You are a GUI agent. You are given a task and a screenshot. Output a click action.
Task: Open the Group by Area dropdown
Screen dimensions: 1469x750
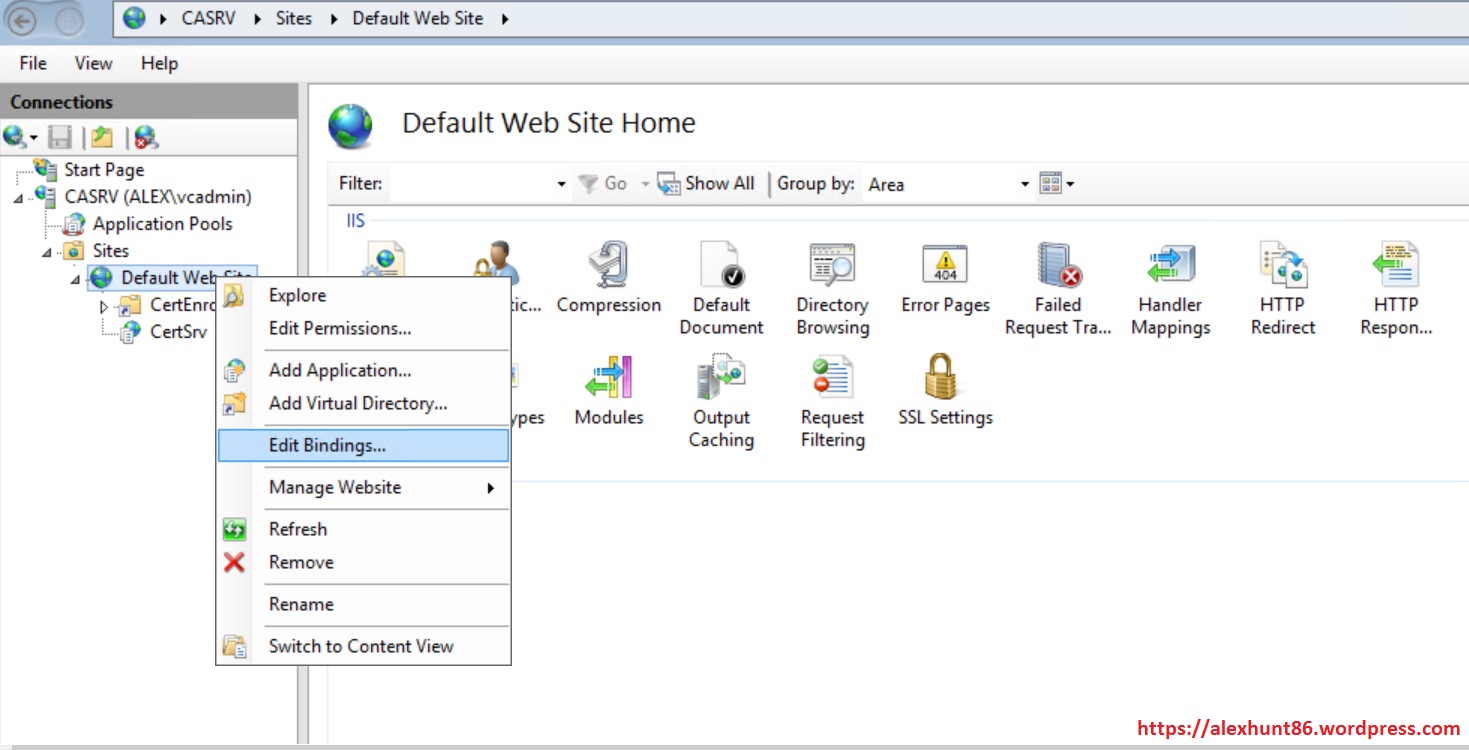coord(1024,184)
